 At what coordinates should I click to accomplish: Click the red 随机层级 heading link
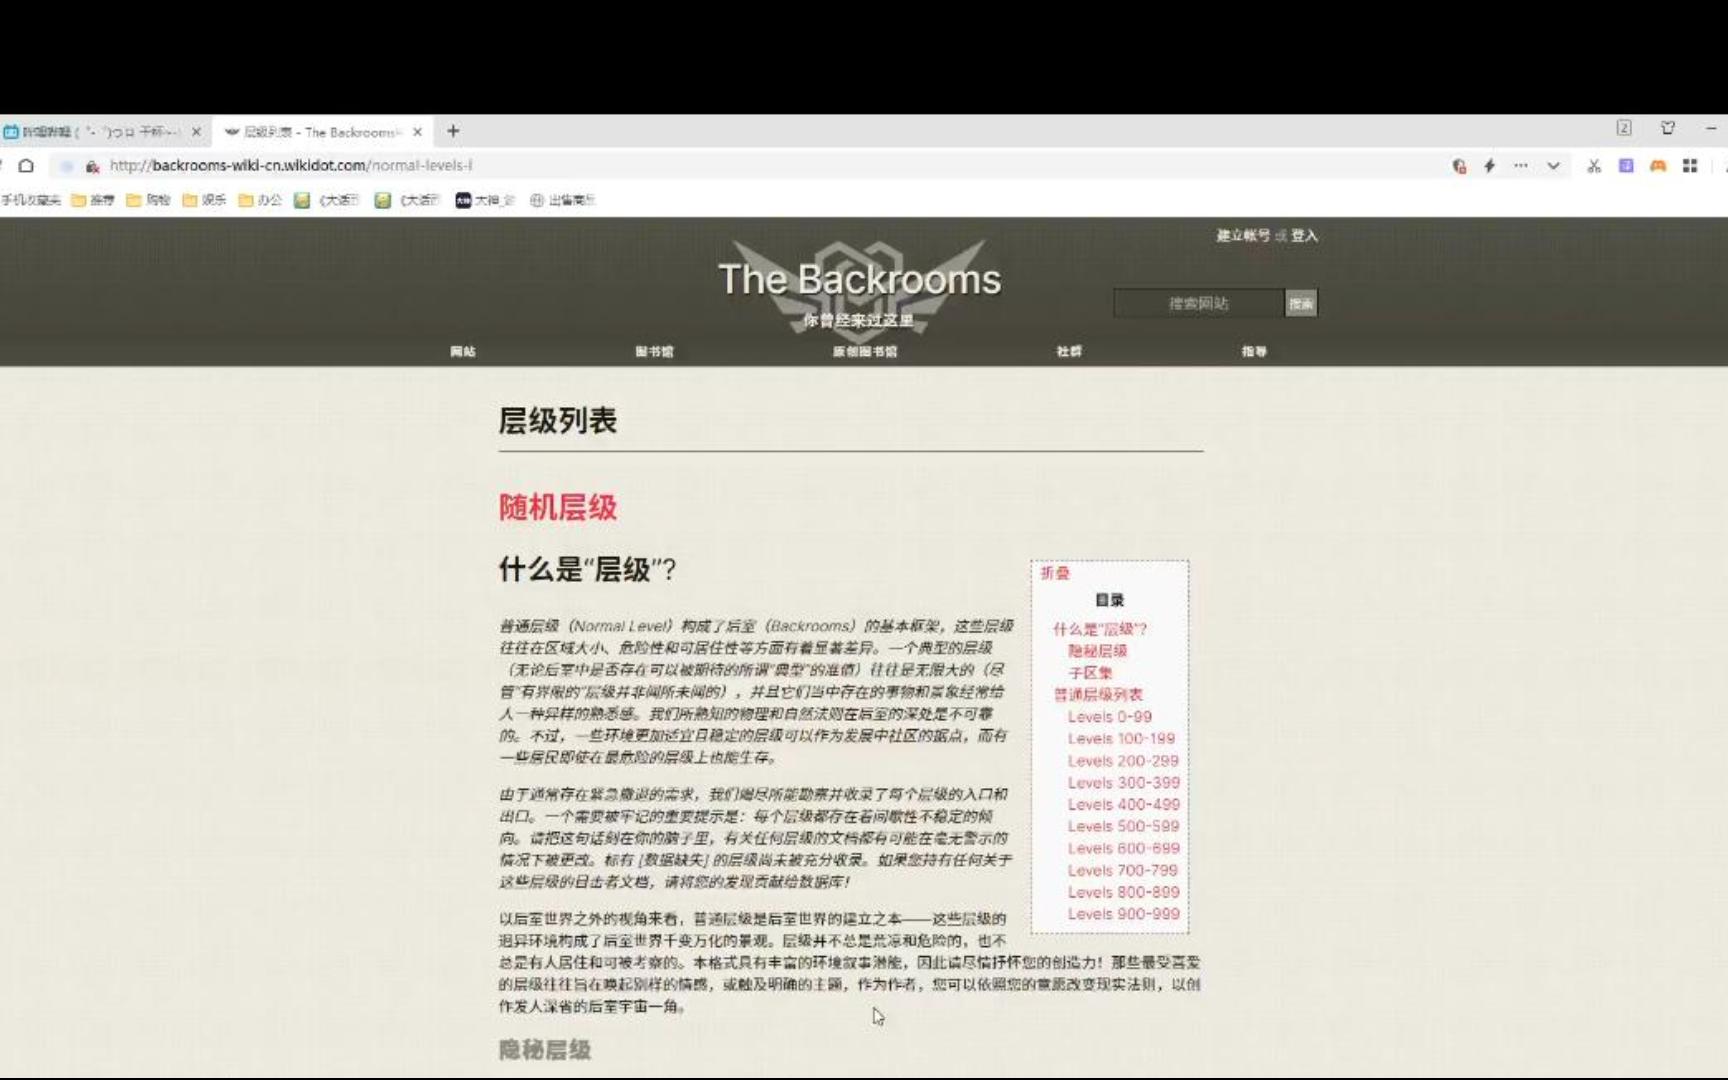pyautogui.click(x=558, y=508)
